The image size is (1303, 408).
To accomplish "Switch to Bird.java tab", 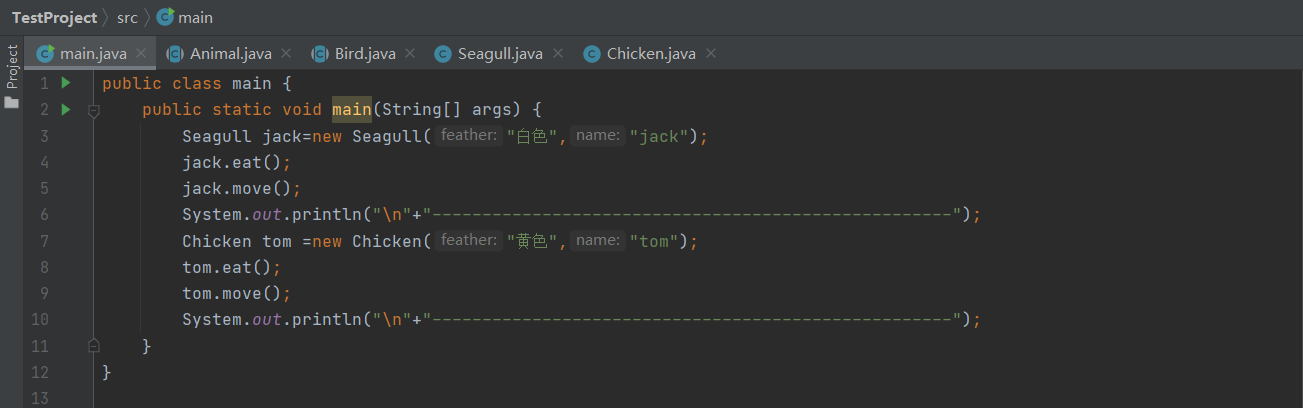I will click(367, 54).
